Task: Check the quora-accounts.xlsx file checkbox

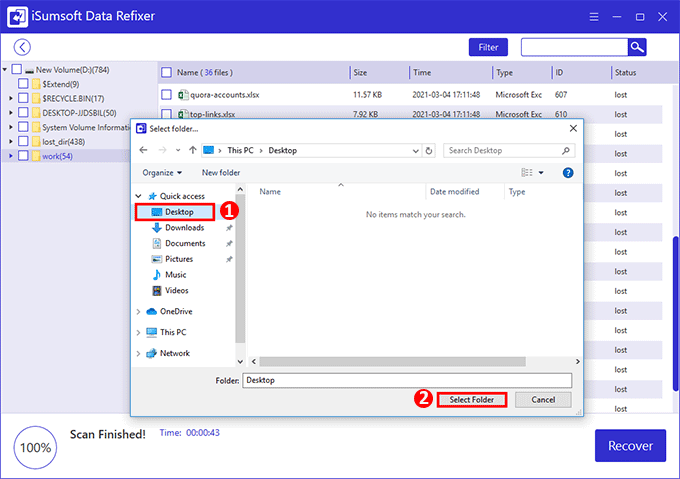Action: (168, 94)
